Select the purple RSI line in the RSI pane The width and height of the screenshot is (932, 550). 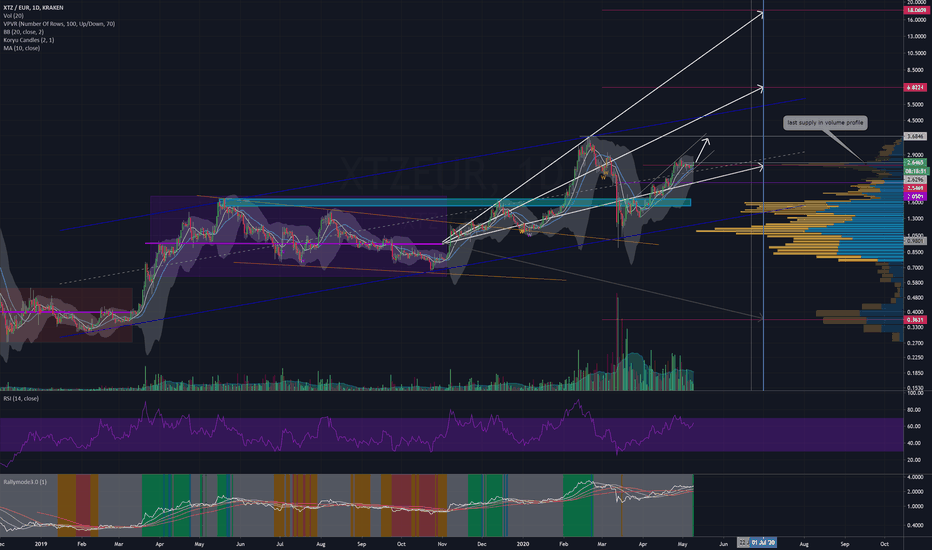[x=347, y=435]
